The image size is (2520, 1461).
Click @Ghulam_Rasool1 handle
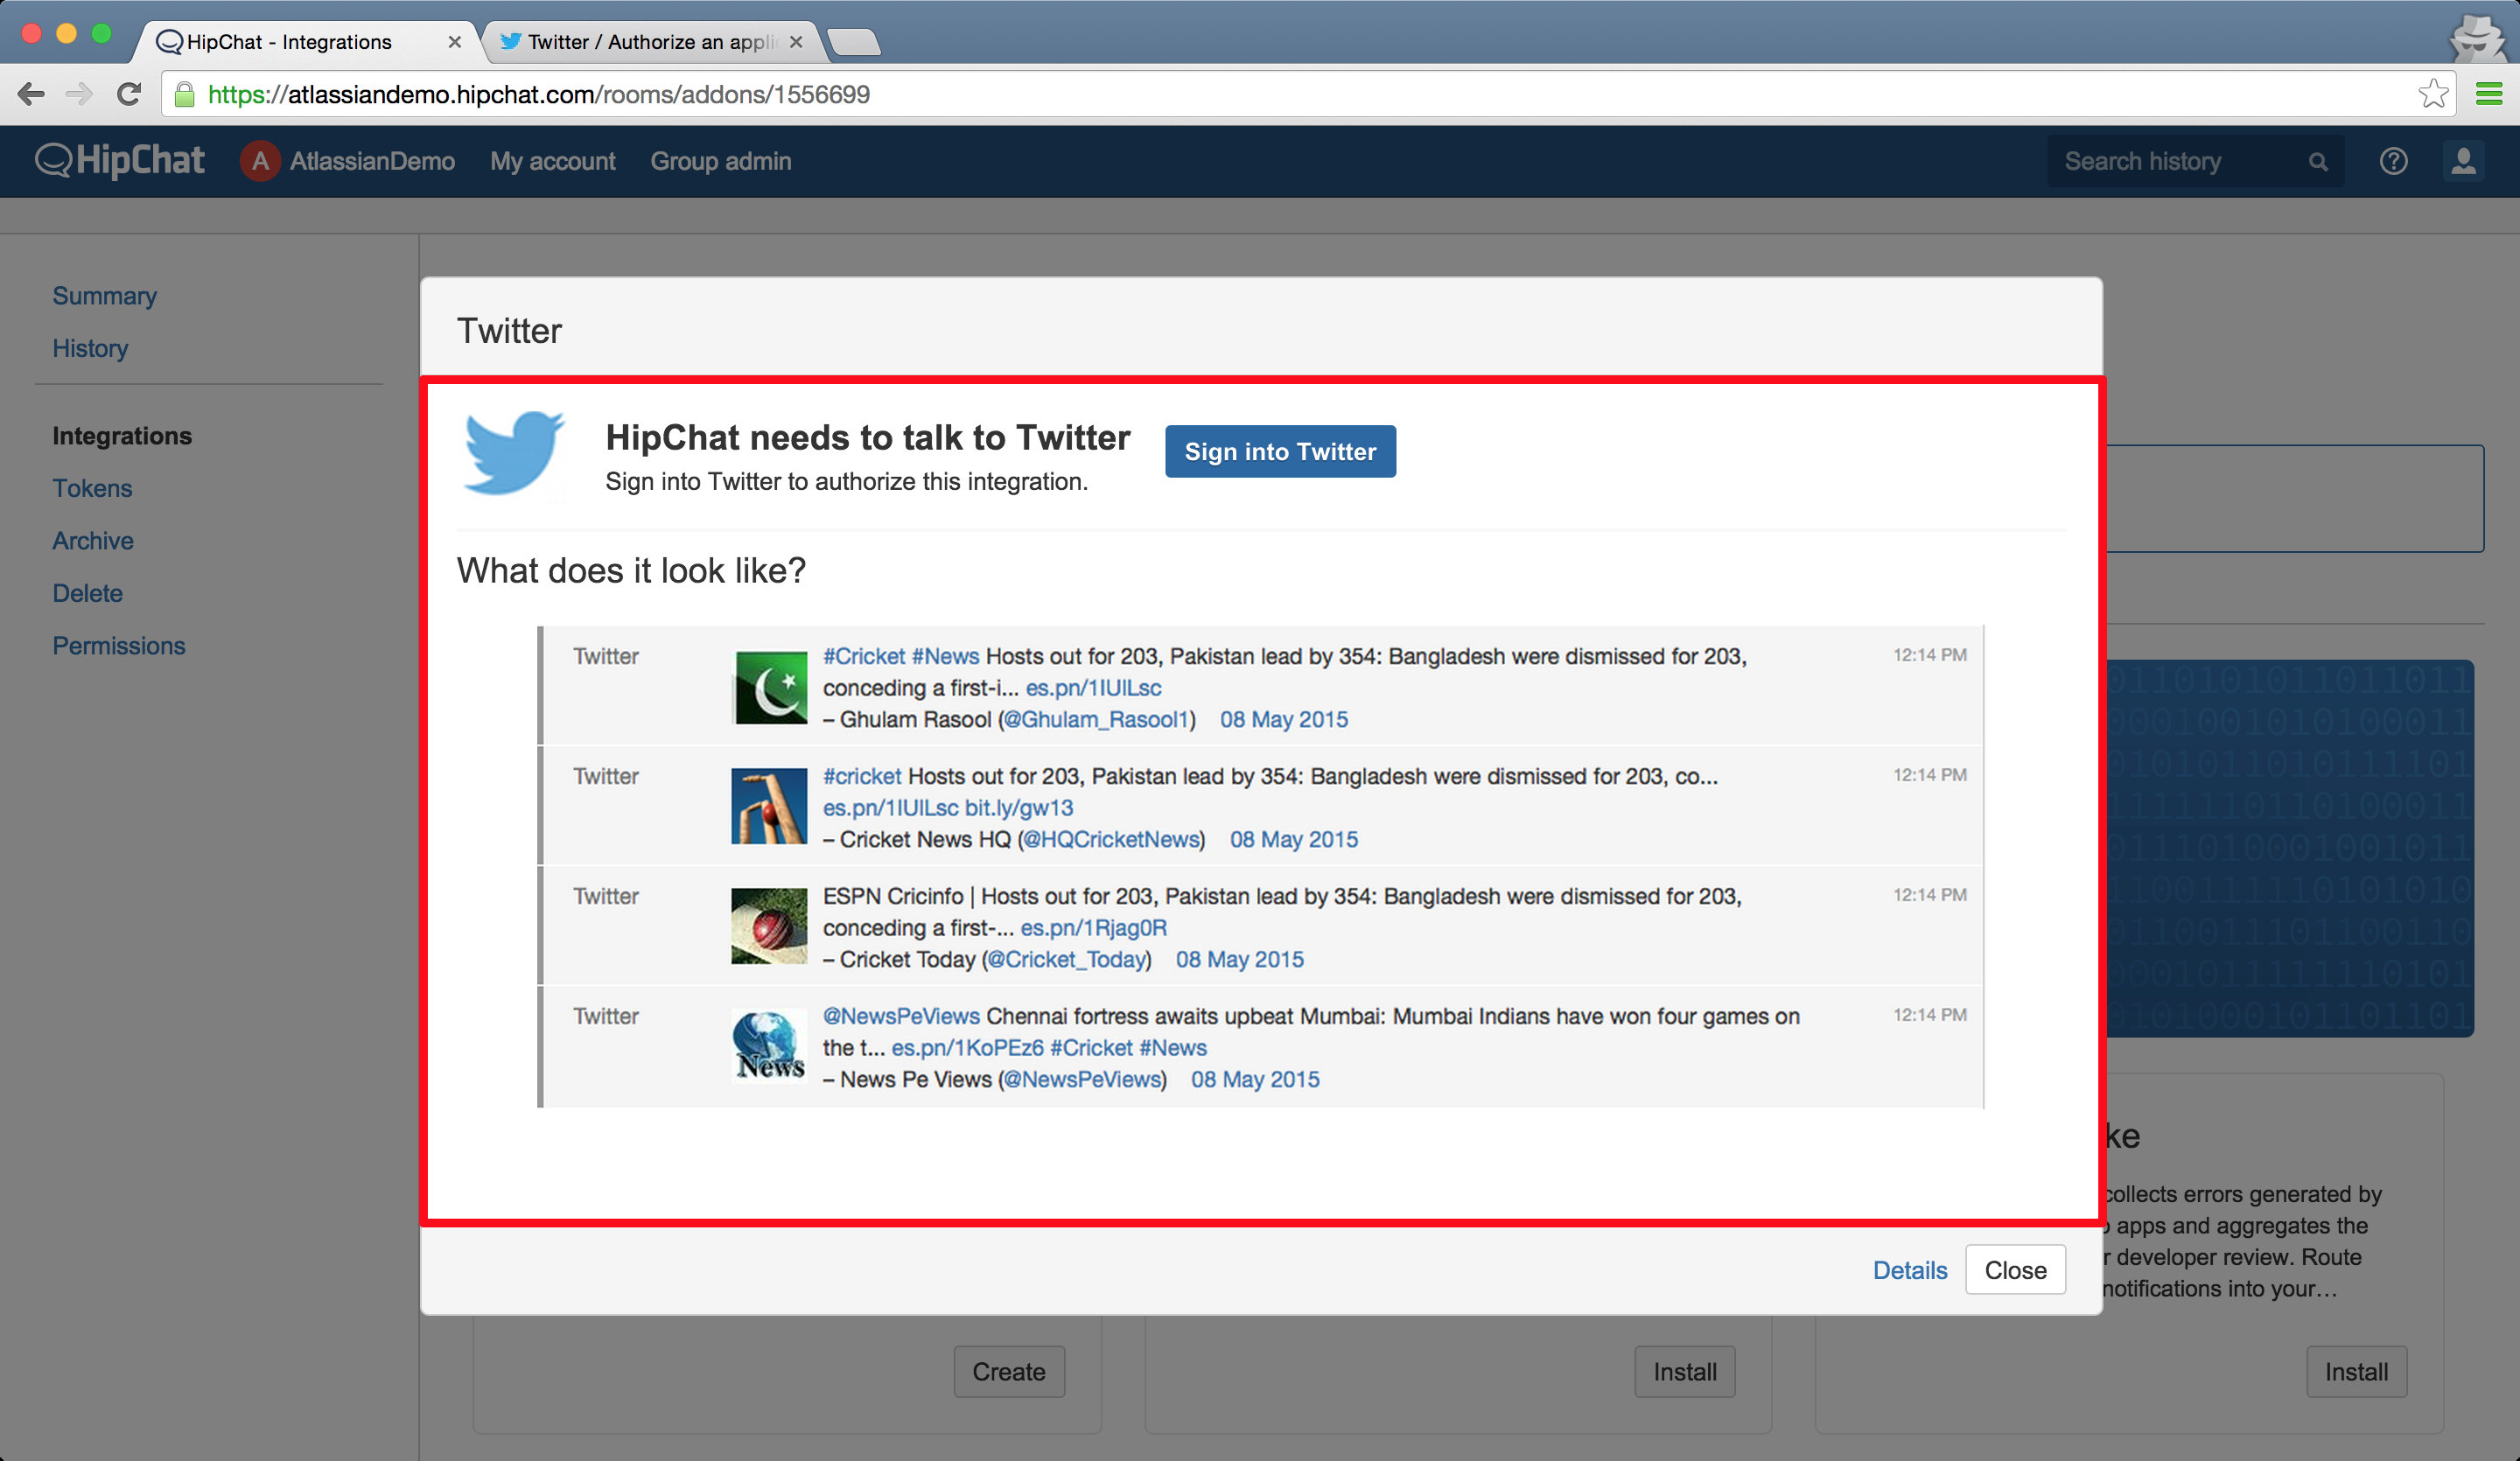[x=1096, y=720]
